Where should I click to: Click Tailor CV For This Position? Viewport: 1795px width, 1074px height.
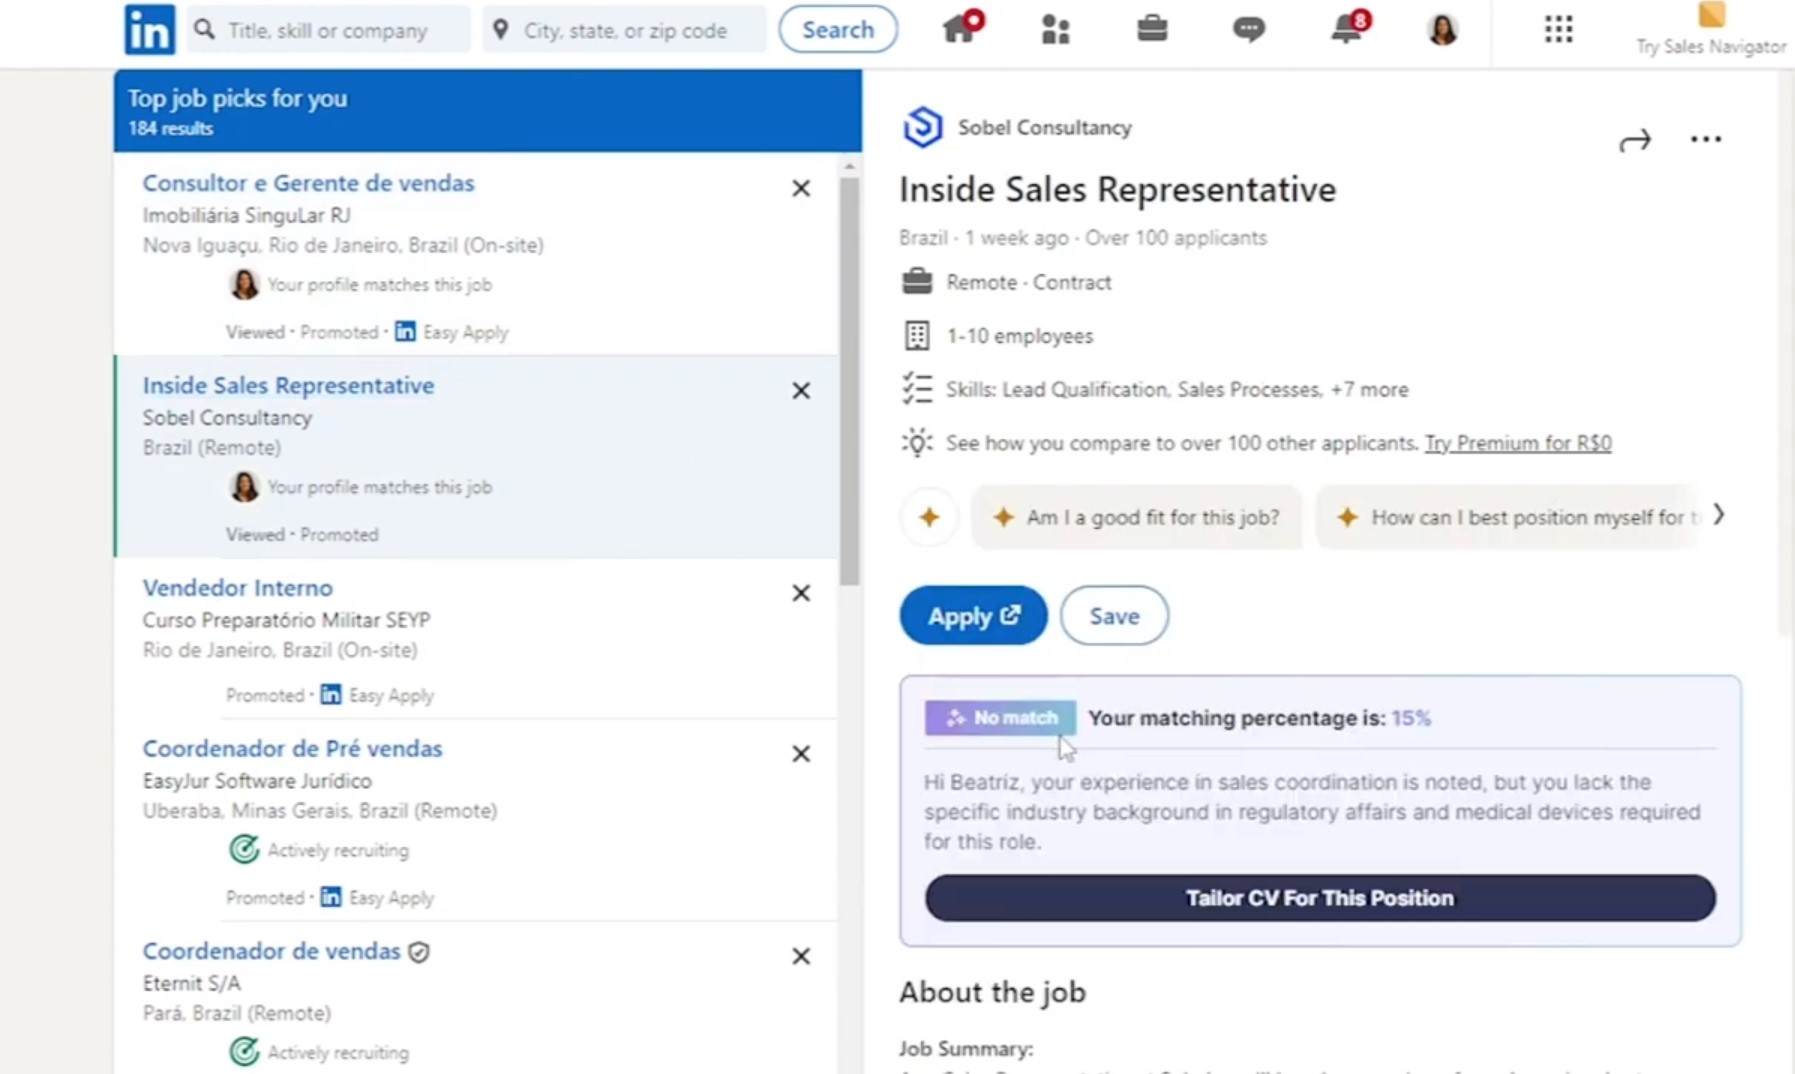1320,898
